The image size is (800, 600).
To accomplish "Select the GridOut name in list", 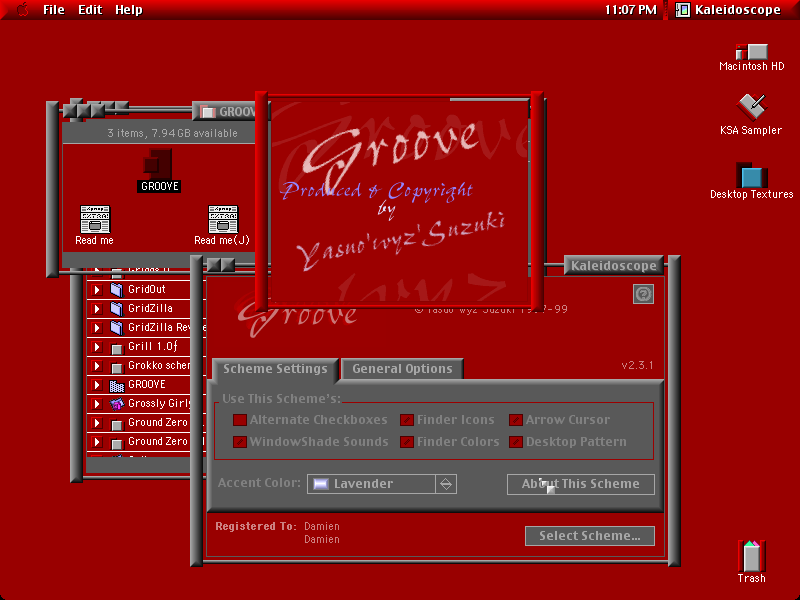I will (147, 290).
